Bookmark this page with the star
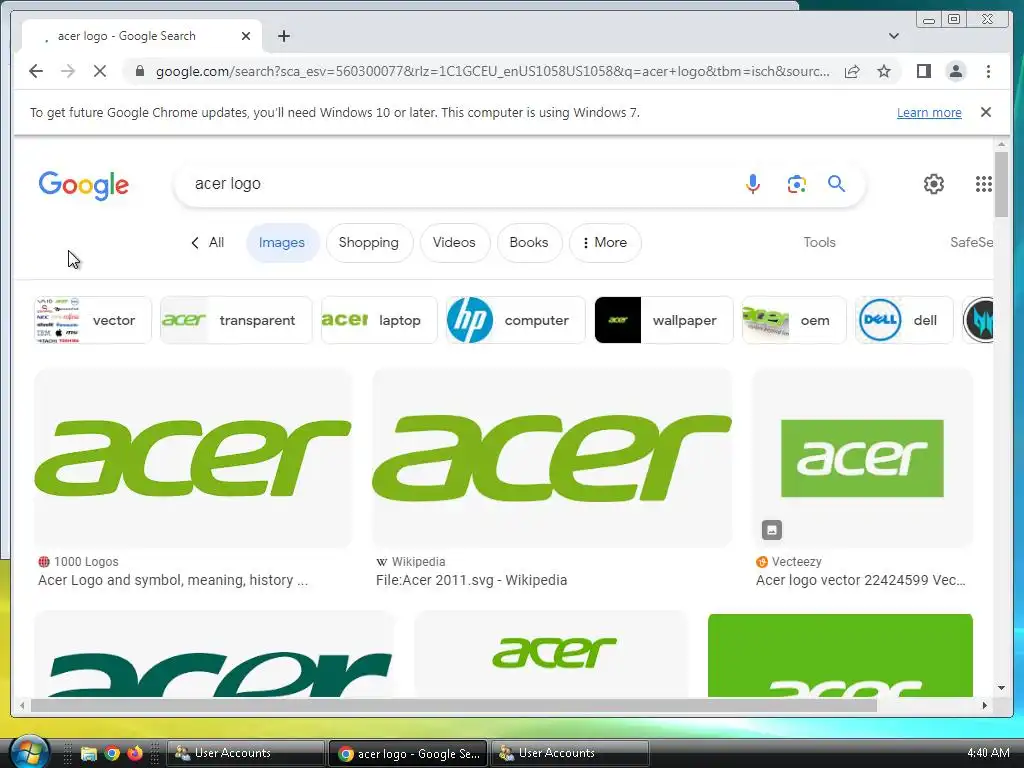 [x=884, y=71]
